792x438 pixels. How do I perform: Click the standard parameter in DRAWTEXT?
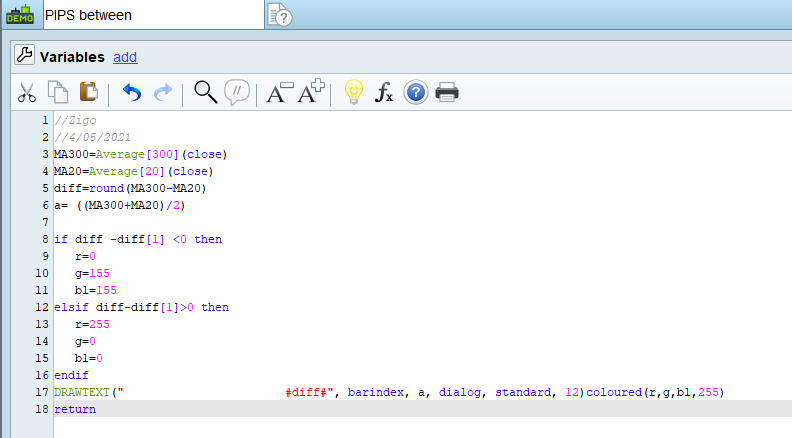click(x=523, y=392)
